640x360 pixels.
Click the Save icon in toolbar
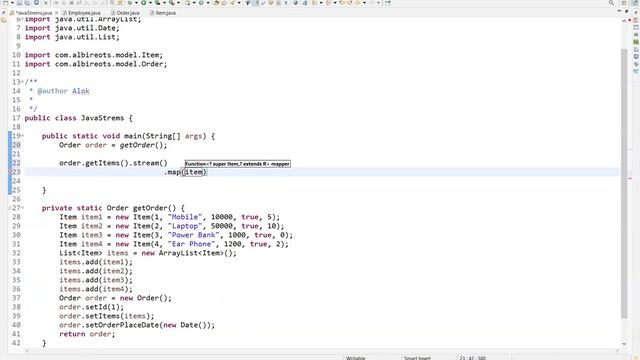click(19, 3)
